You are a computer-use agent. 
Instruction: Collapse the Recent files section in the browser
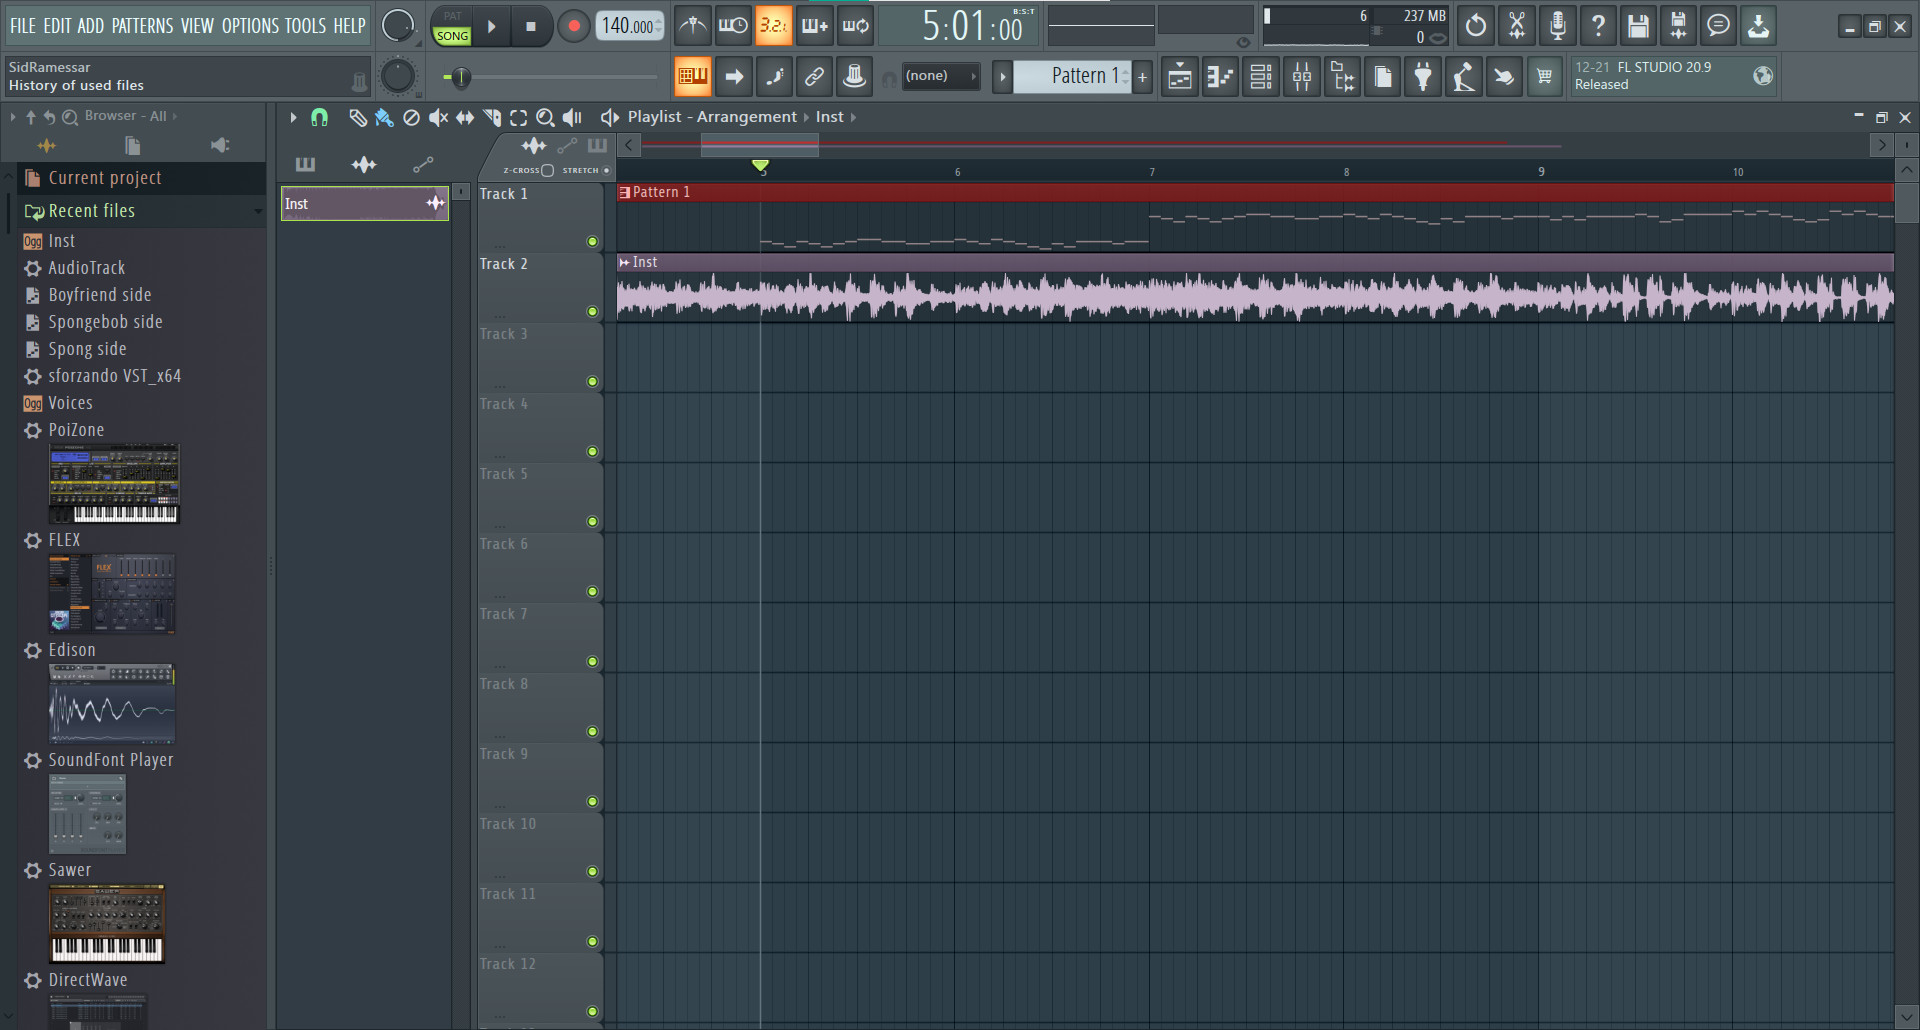point(256,211)
